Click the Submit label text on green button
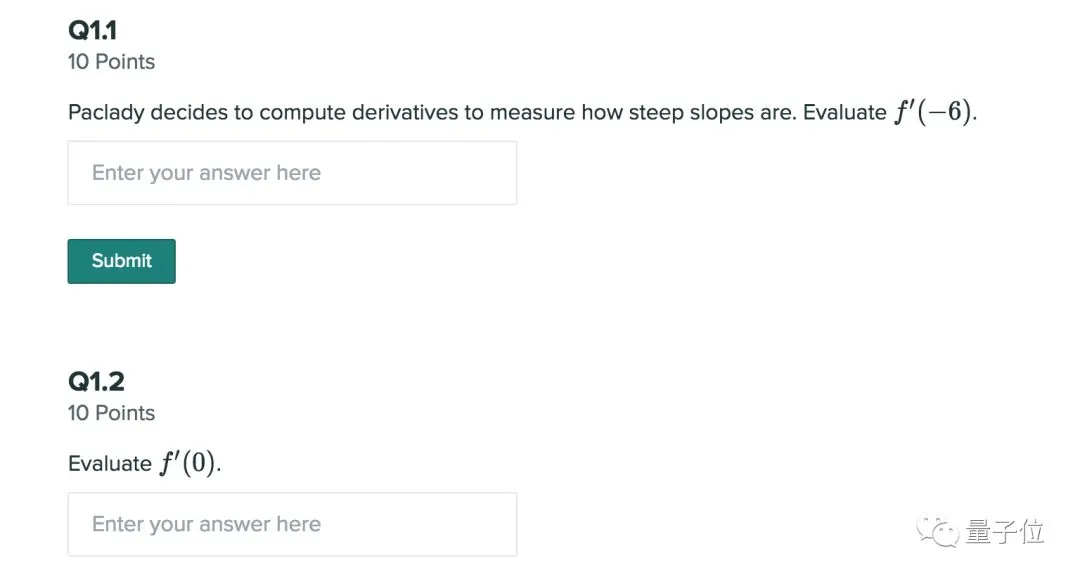The image size is (1080, 579). [121, 261]
